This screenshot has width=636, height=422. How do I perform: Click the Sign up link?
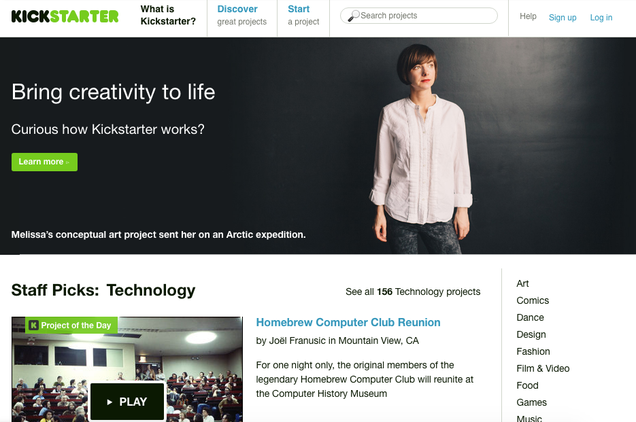[x=563, y=17]
